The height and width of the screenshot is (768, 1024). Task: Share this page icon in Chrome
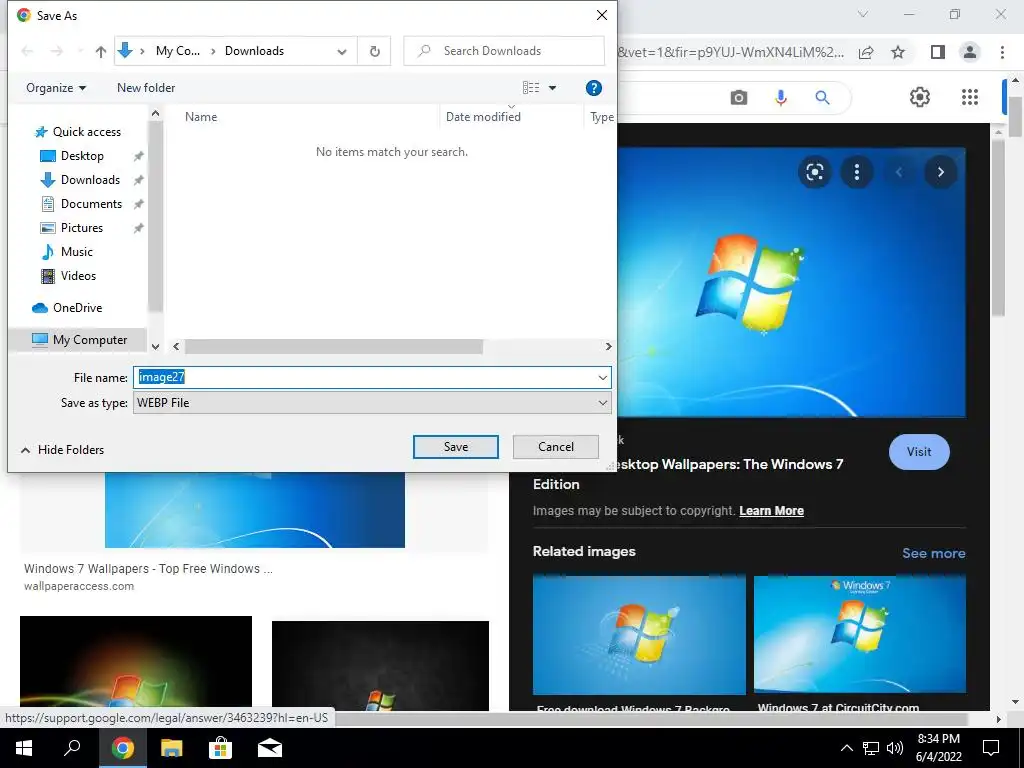pos(866,52)
